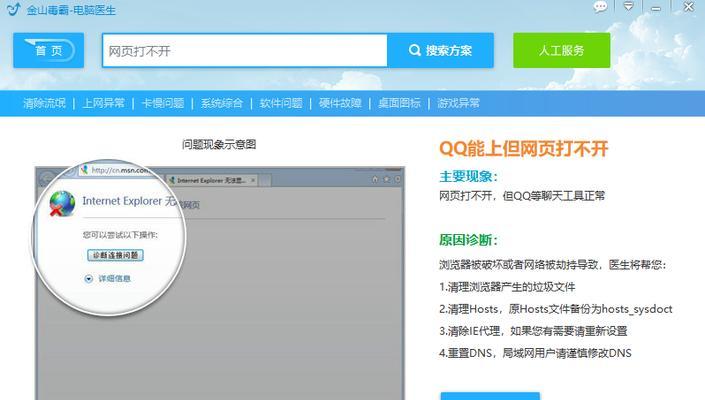
Task: Click the text 1.清理浏览器产生的垃圾文件
Action: click(x=507, y=287)
